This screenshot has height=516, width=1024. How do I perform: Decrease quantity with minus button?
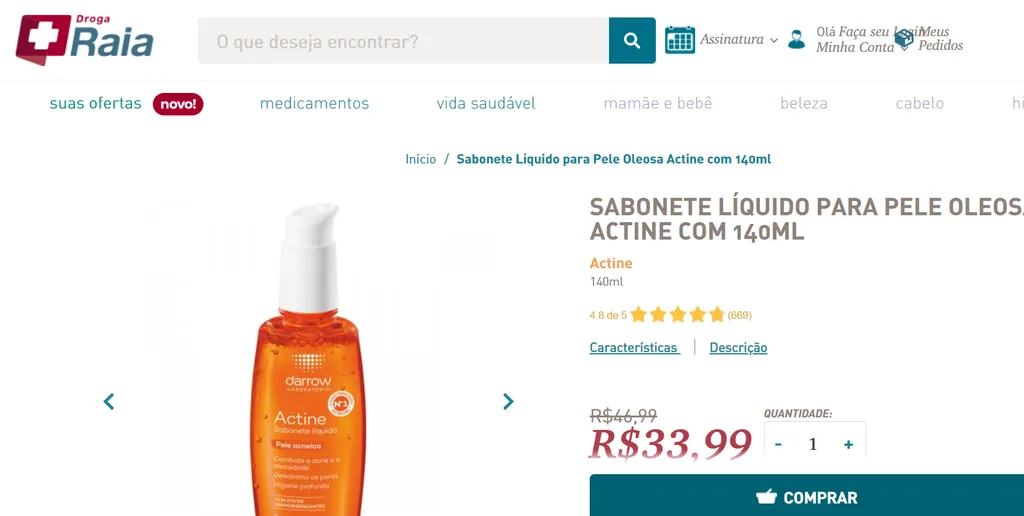click(778, 445)
